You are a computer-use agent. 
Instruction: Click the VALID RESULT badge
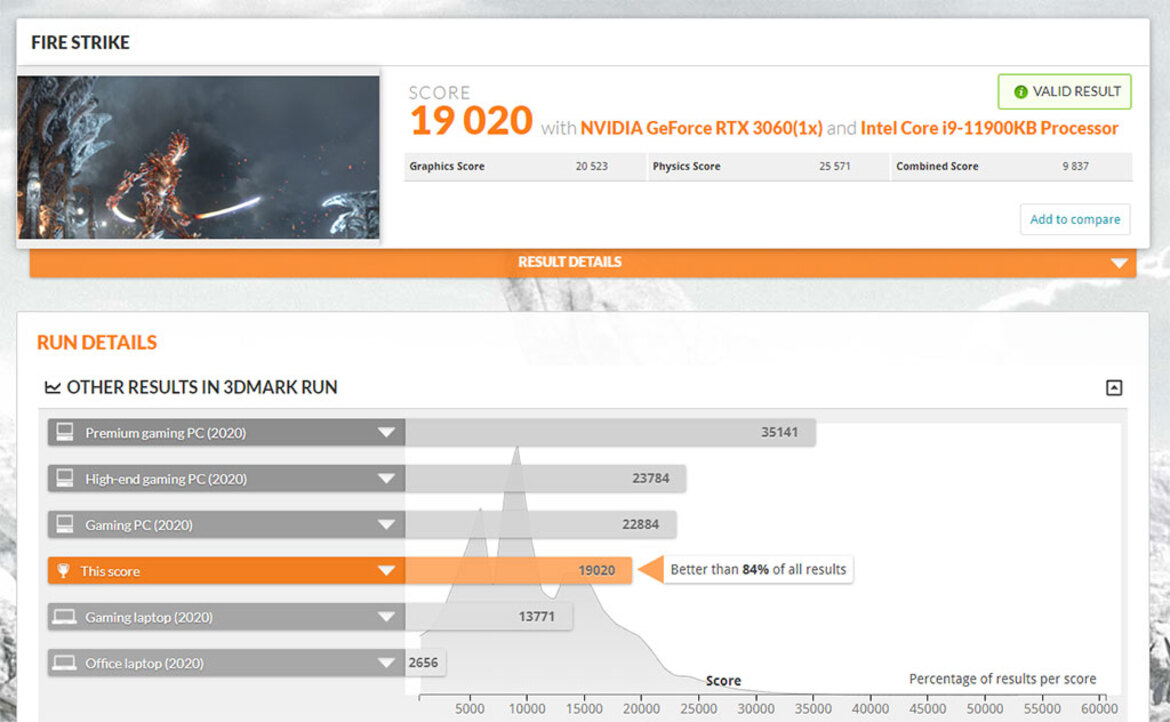pyautogui.click(x=1064, y=92)
